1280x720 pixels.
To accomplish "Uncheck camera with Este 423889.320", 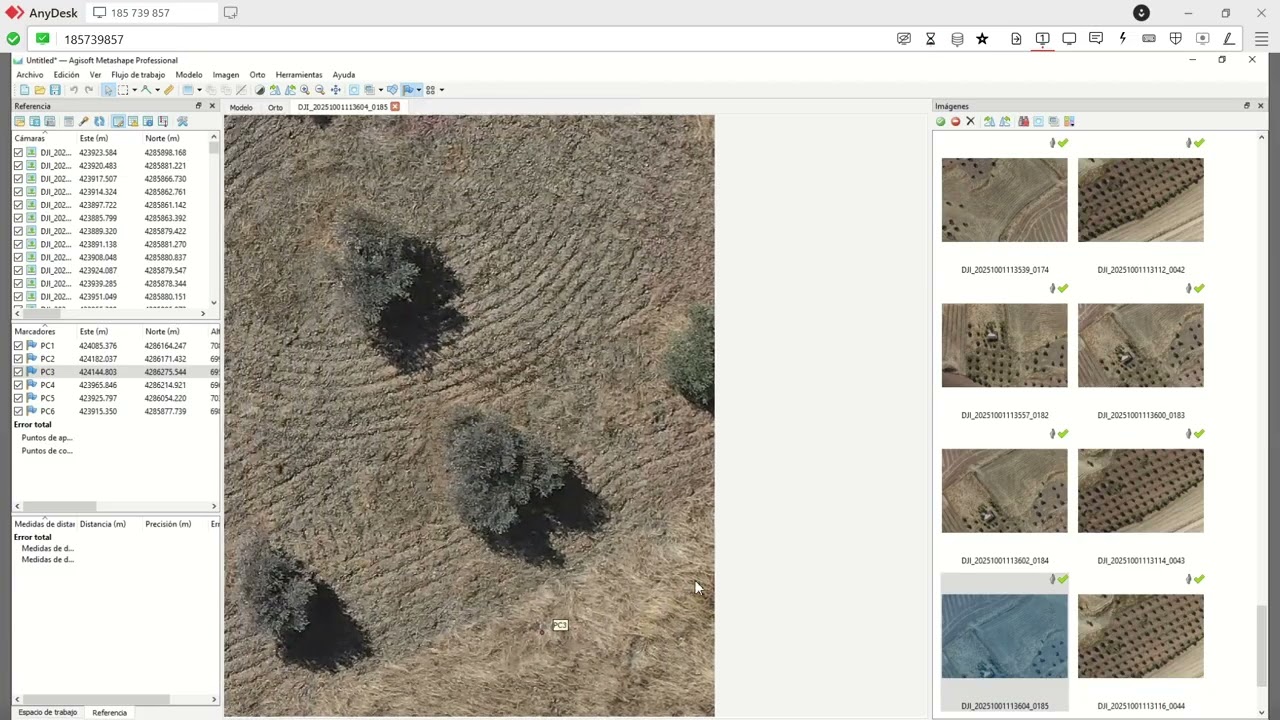I will (18, 231).
